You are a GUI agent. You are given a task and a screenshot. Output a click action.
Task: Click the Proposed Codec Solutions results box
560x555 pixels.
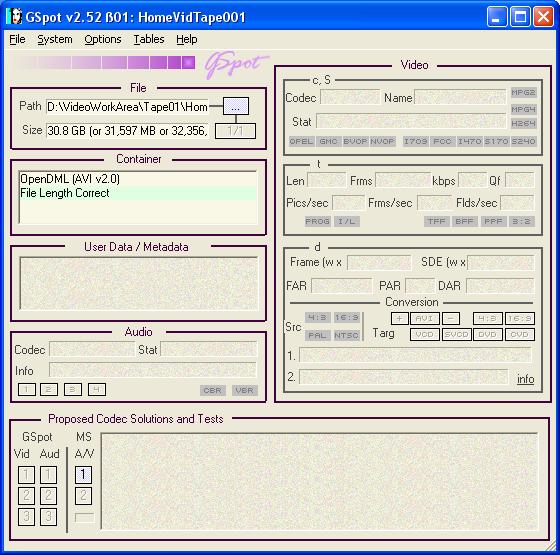[x=319, y=481]
